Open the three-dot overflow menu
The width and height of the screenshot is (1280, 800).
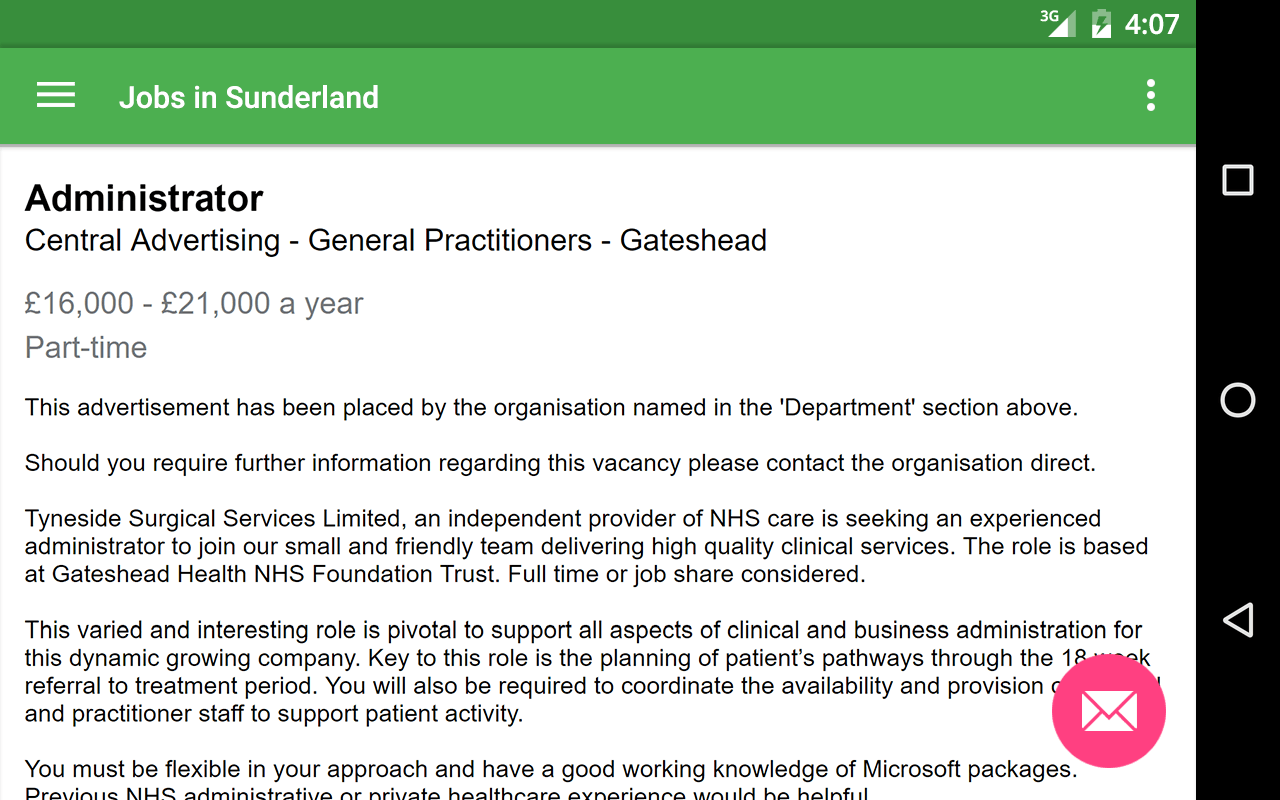pyautogui.click(x=1151, y=96)
